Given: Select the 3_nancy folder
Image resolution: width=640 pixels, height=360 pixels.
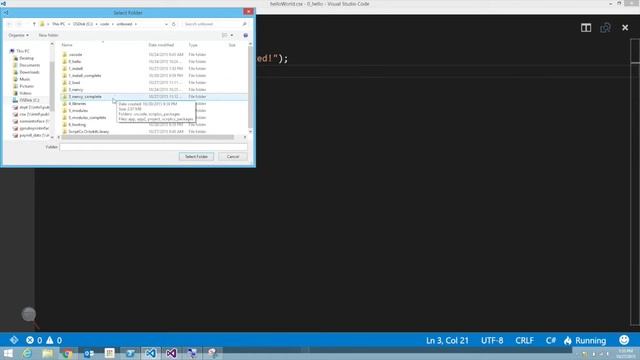Looking at the screenshot, I should coord(76,89).
